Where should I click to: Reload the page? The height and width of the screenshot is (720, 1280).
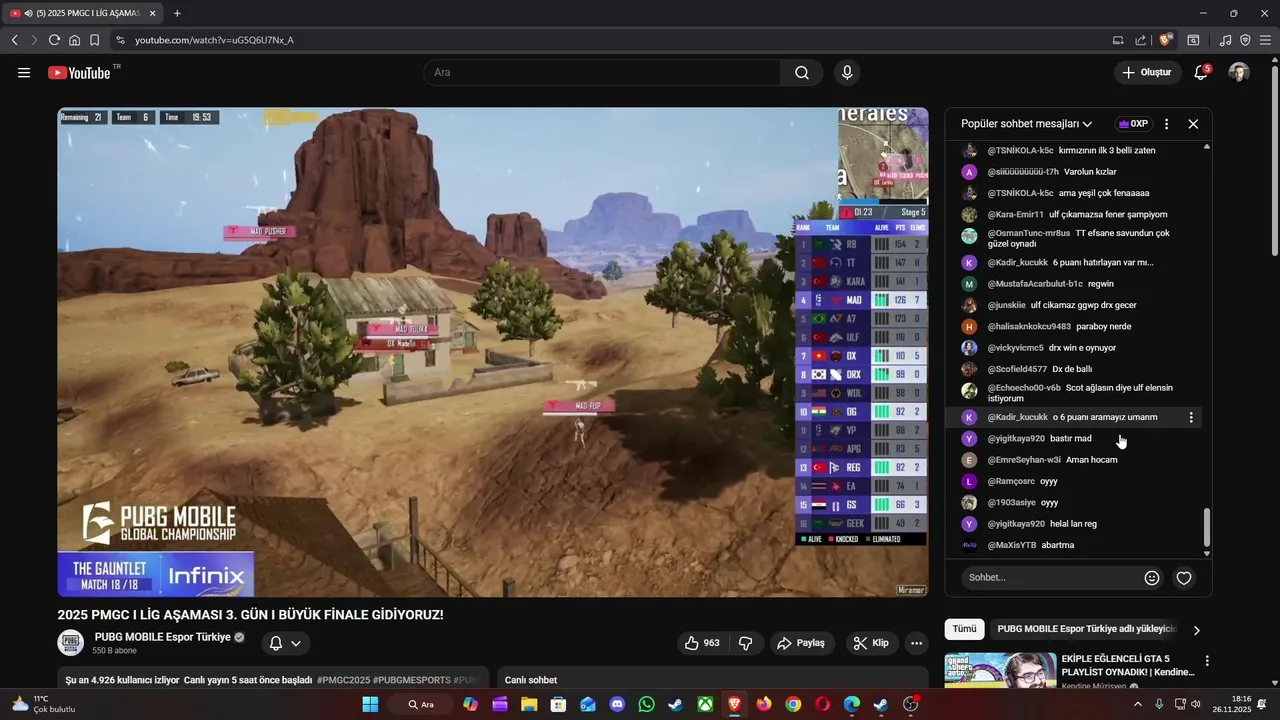(54, 40)
